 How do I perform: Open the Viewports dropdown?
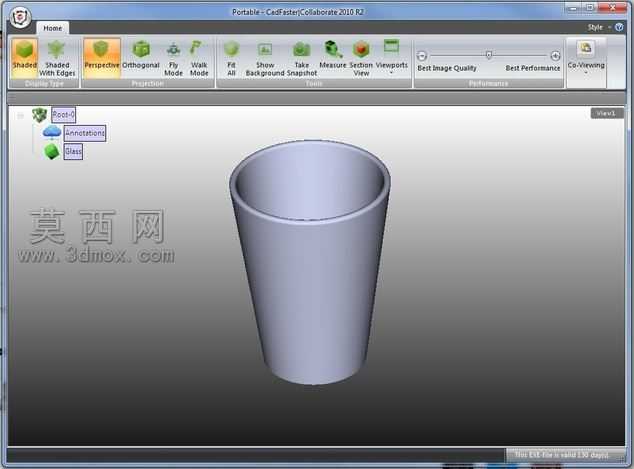[391, 58]
